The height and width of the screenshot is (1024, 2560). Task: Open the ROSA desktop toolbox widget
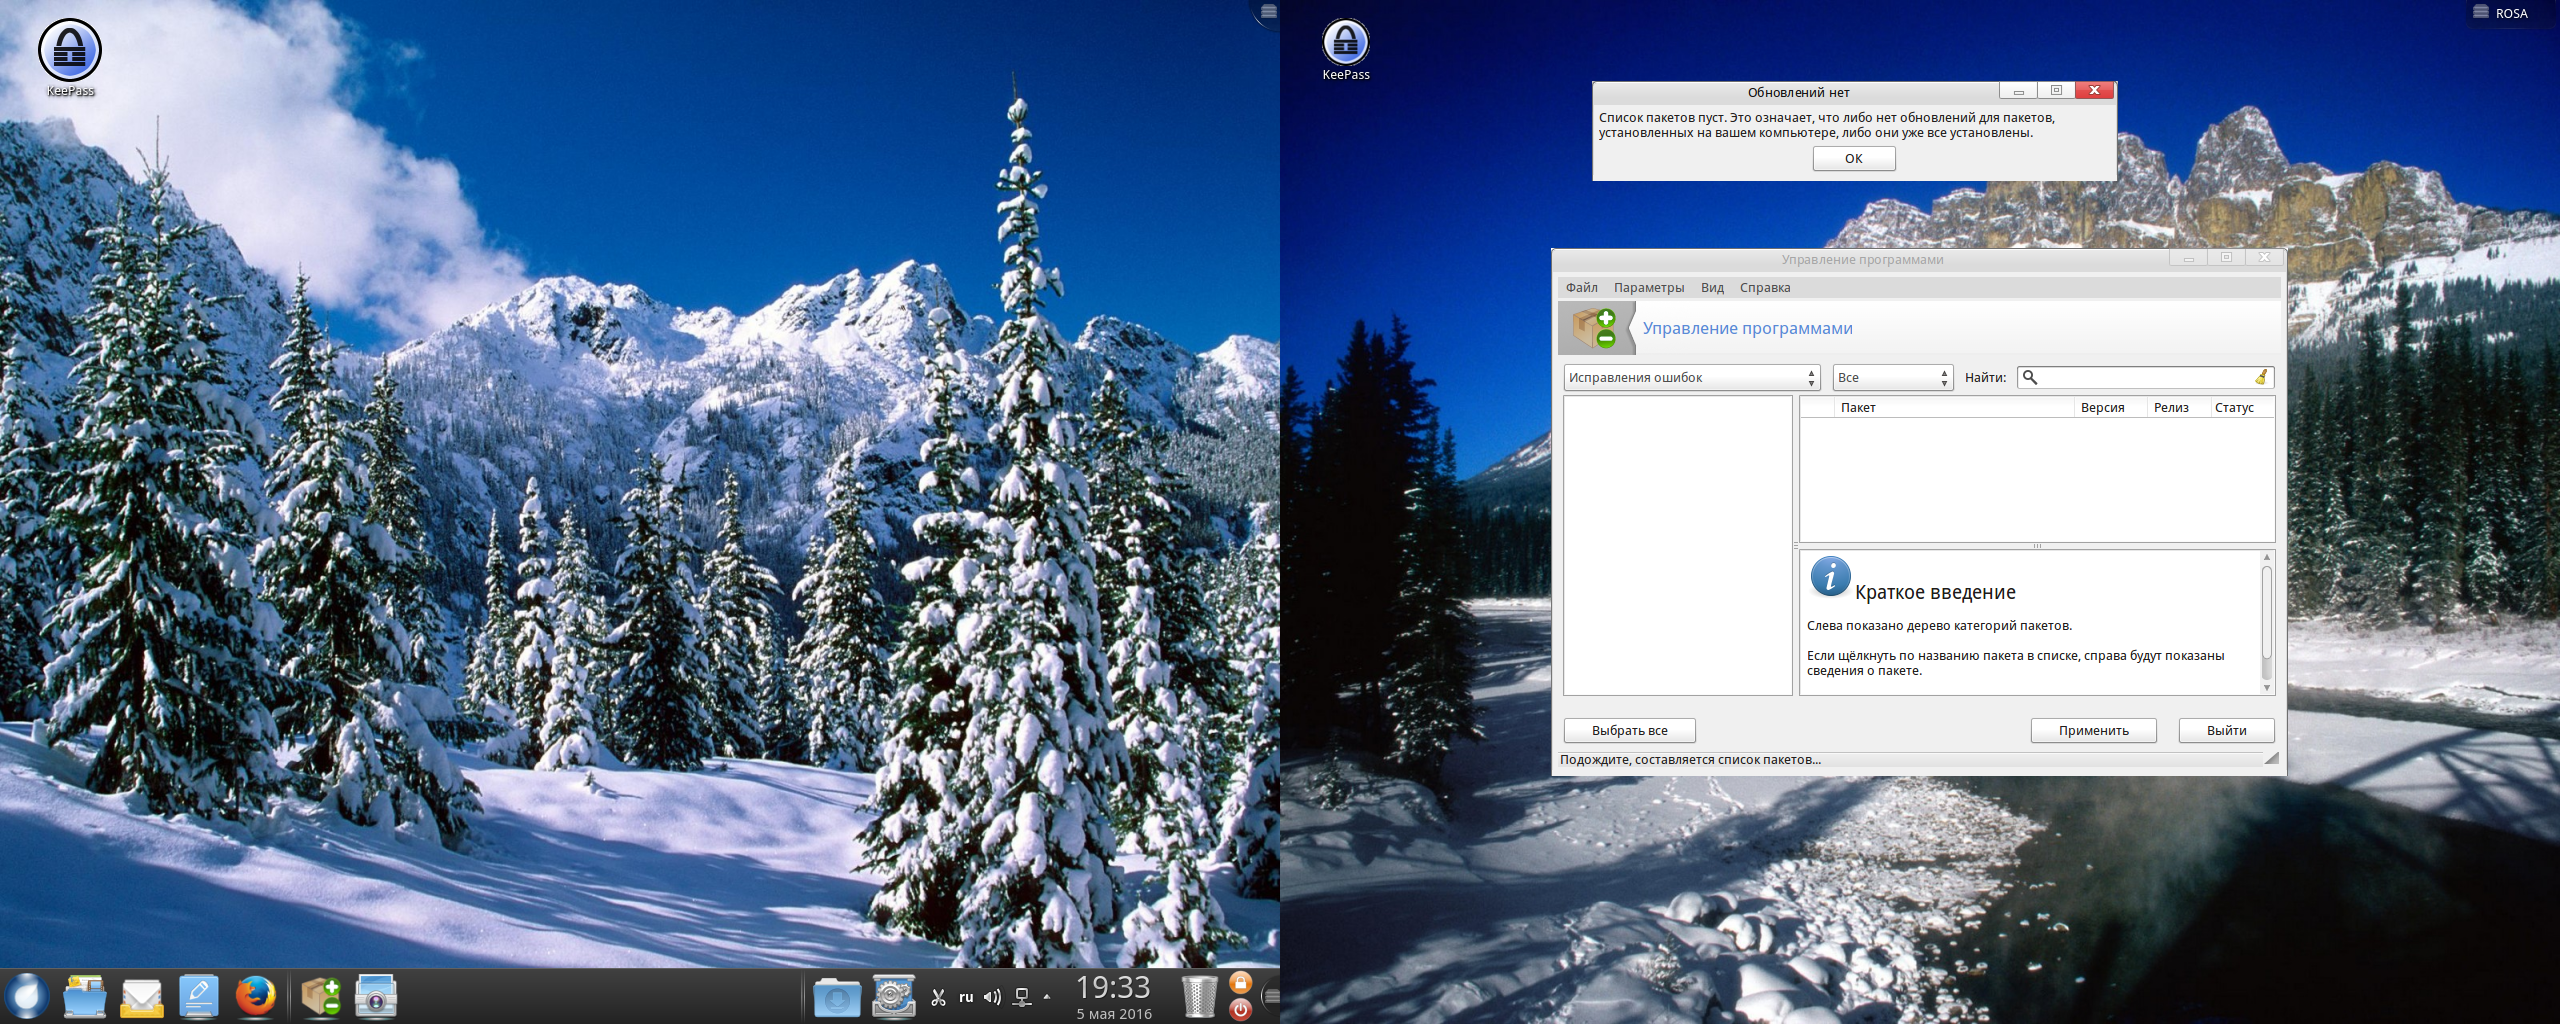2502,13
